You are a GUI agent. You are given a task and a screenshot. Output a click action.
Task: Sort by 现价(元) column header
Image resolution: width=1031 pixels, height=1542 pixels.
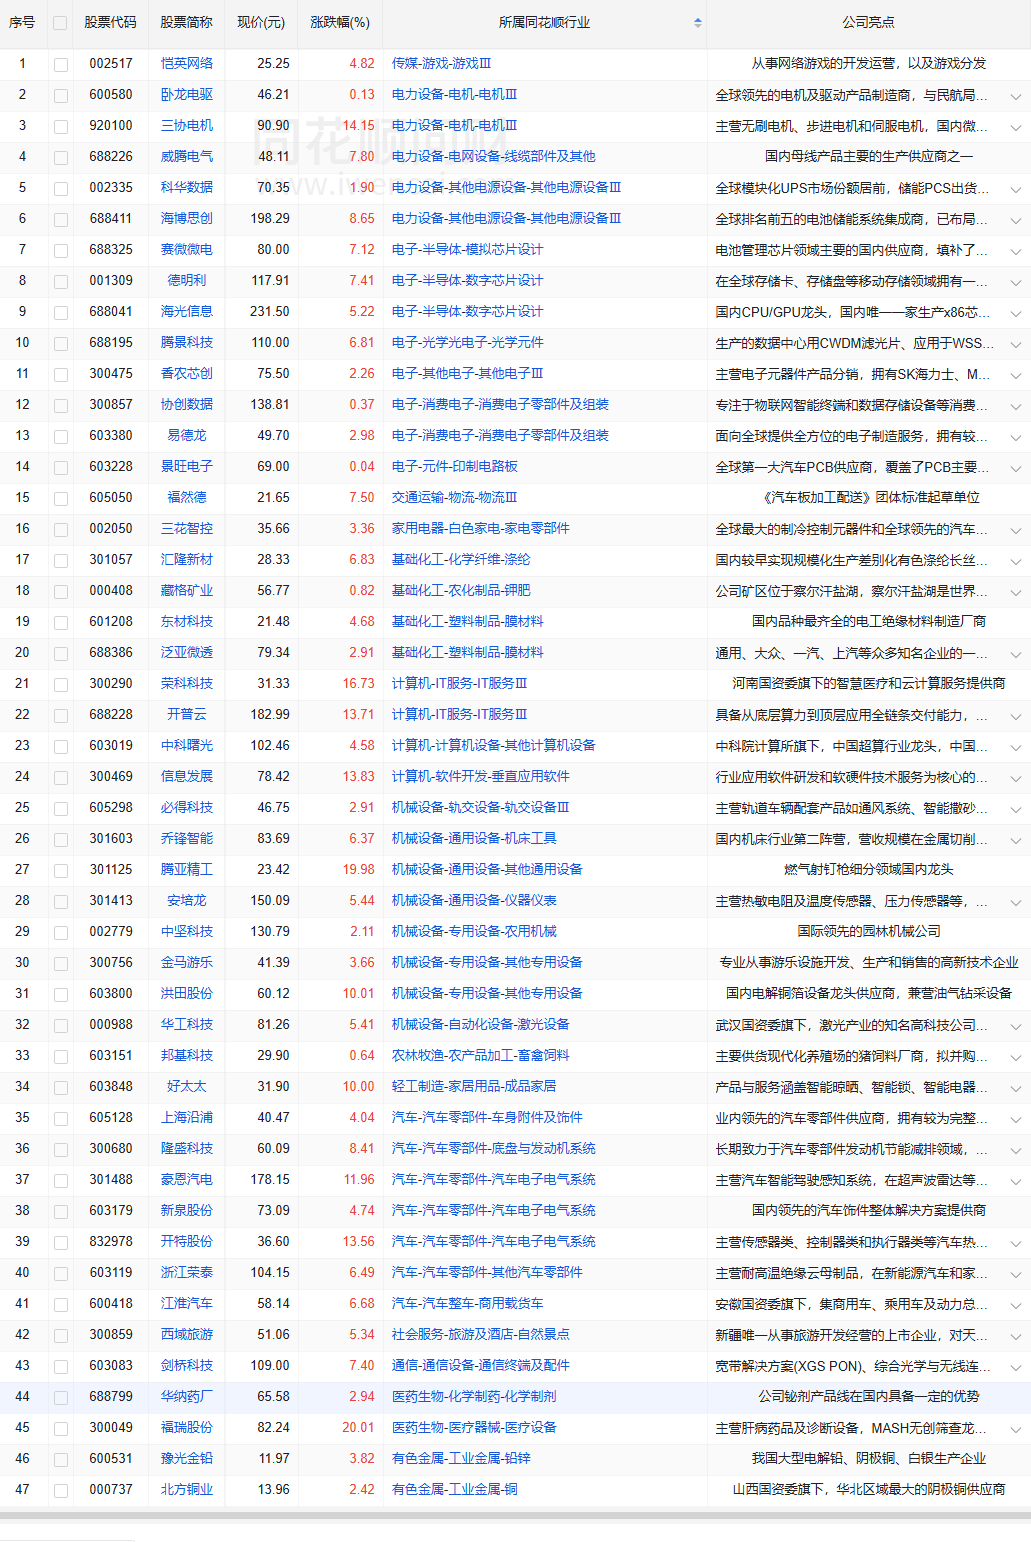(261, 22)
